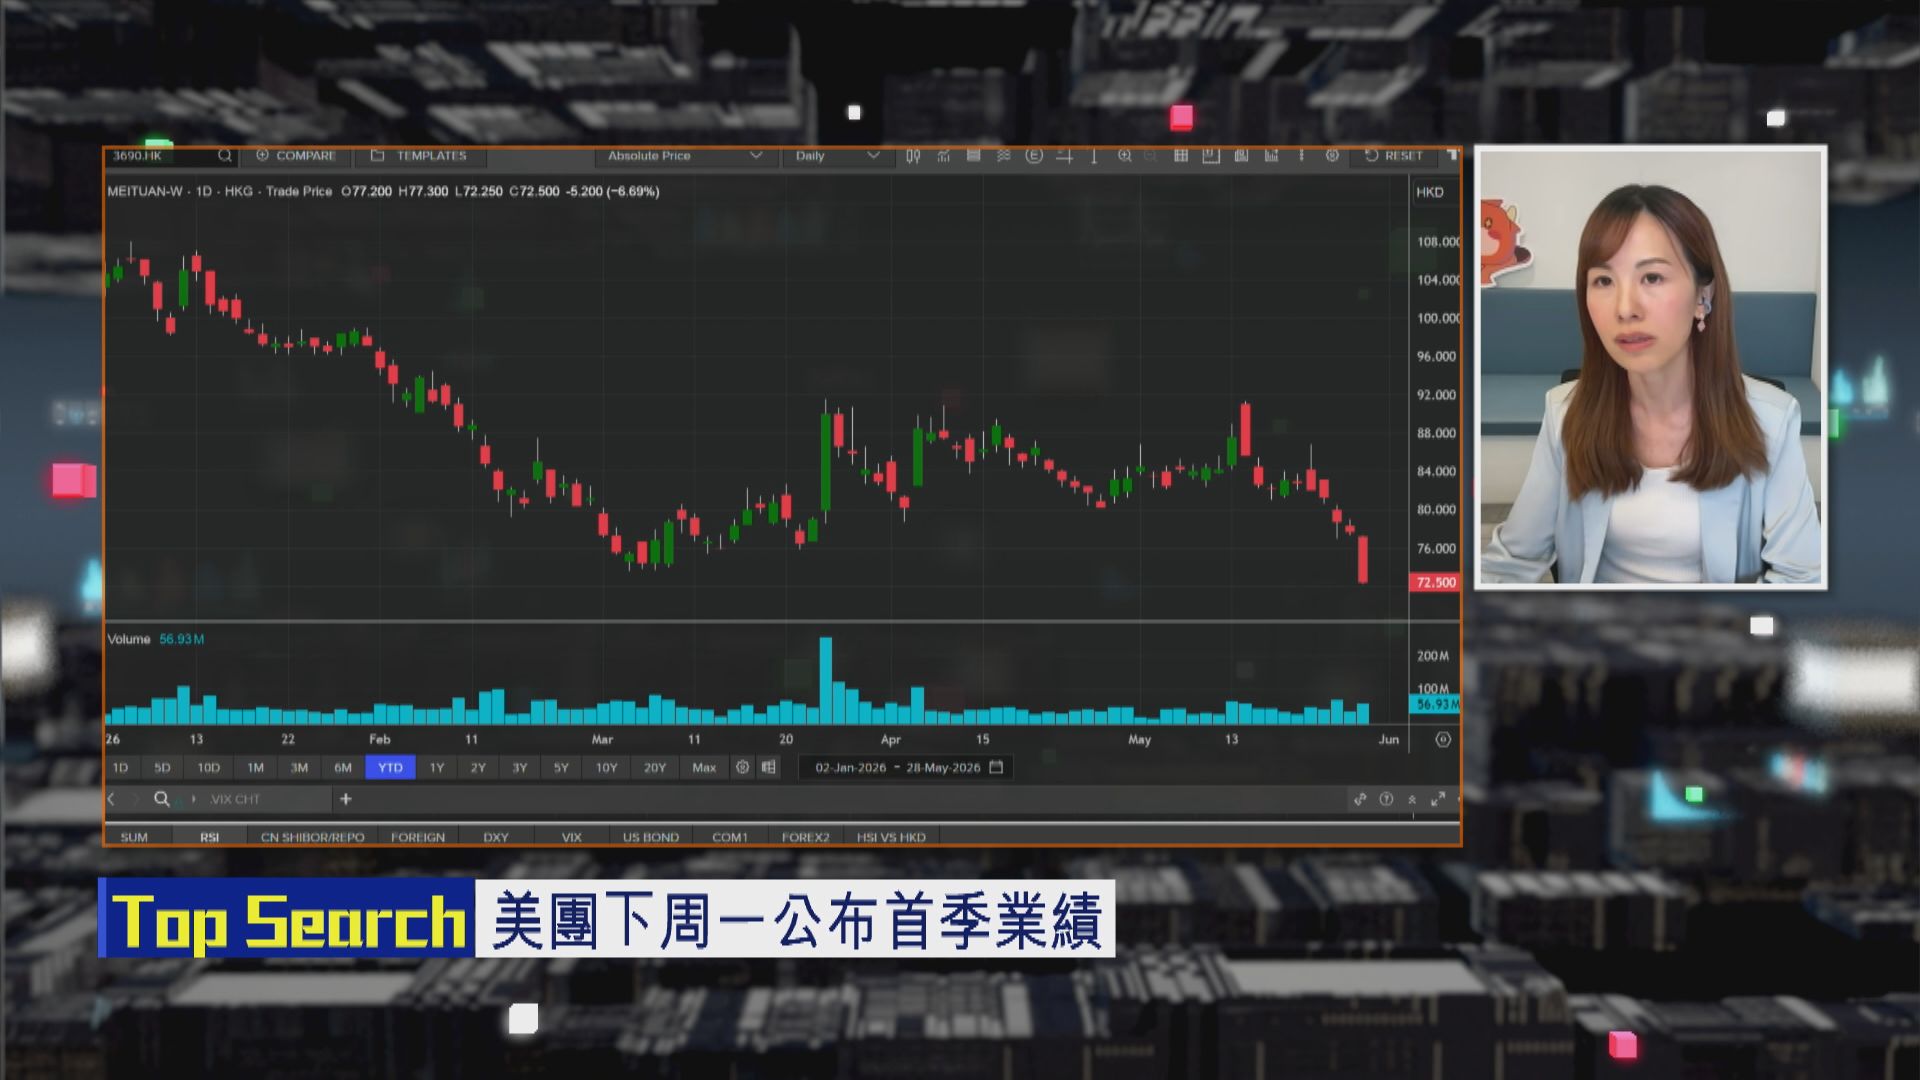The image size is (1920, 1080).
Task: Select the 1D range
Action: pyautogui.click(x=120, y=768)
